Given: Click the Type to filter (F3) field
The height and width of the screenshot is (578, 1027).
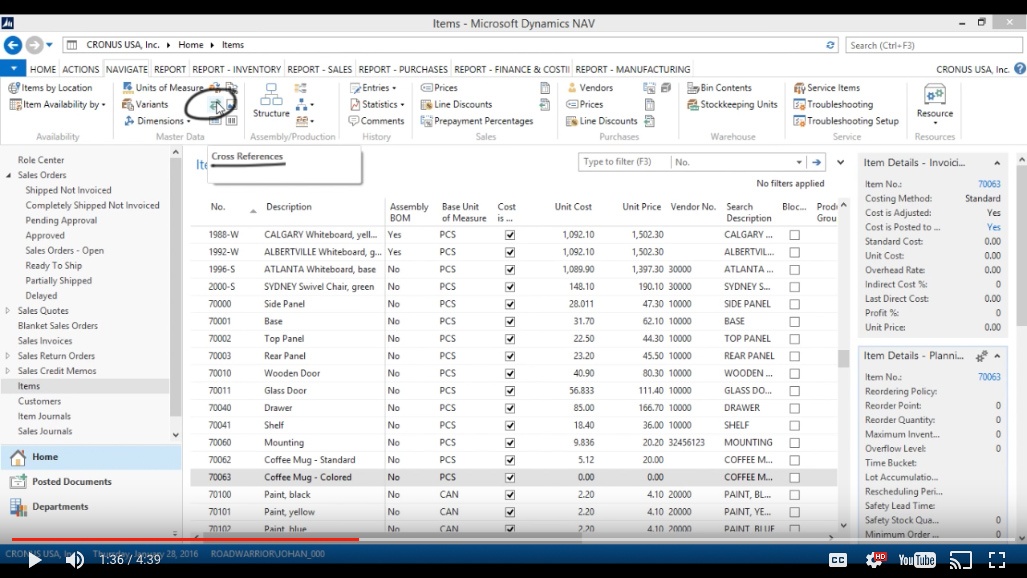Looking at the screenshot, I should (x=624, y=162).
